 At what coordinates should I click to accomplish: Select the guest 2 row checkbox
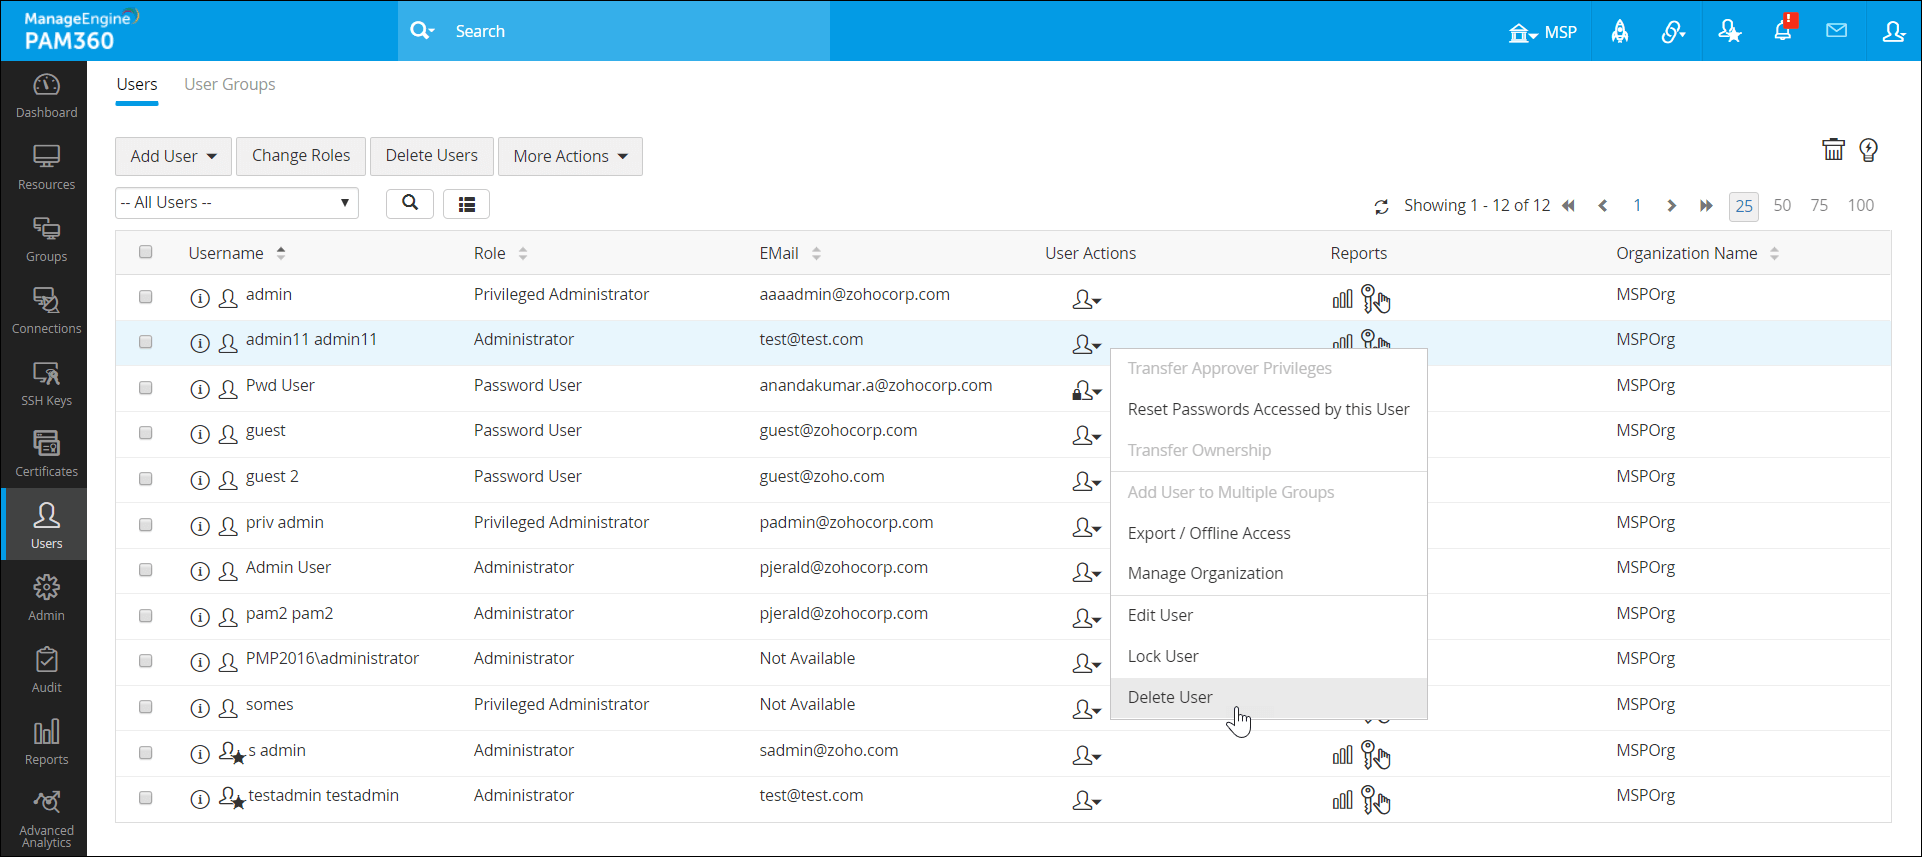[146, 479]
